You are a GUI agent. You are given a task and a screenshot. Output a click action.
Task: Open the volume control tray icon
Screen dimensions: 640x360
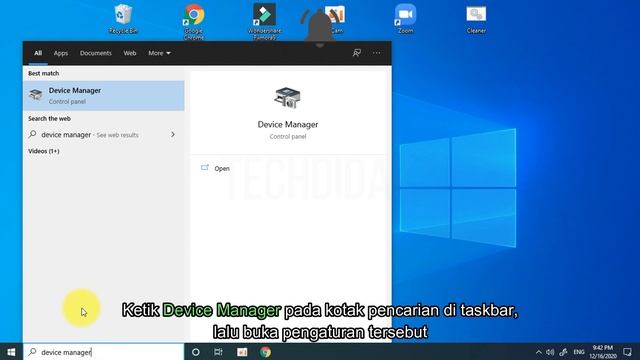550,352
